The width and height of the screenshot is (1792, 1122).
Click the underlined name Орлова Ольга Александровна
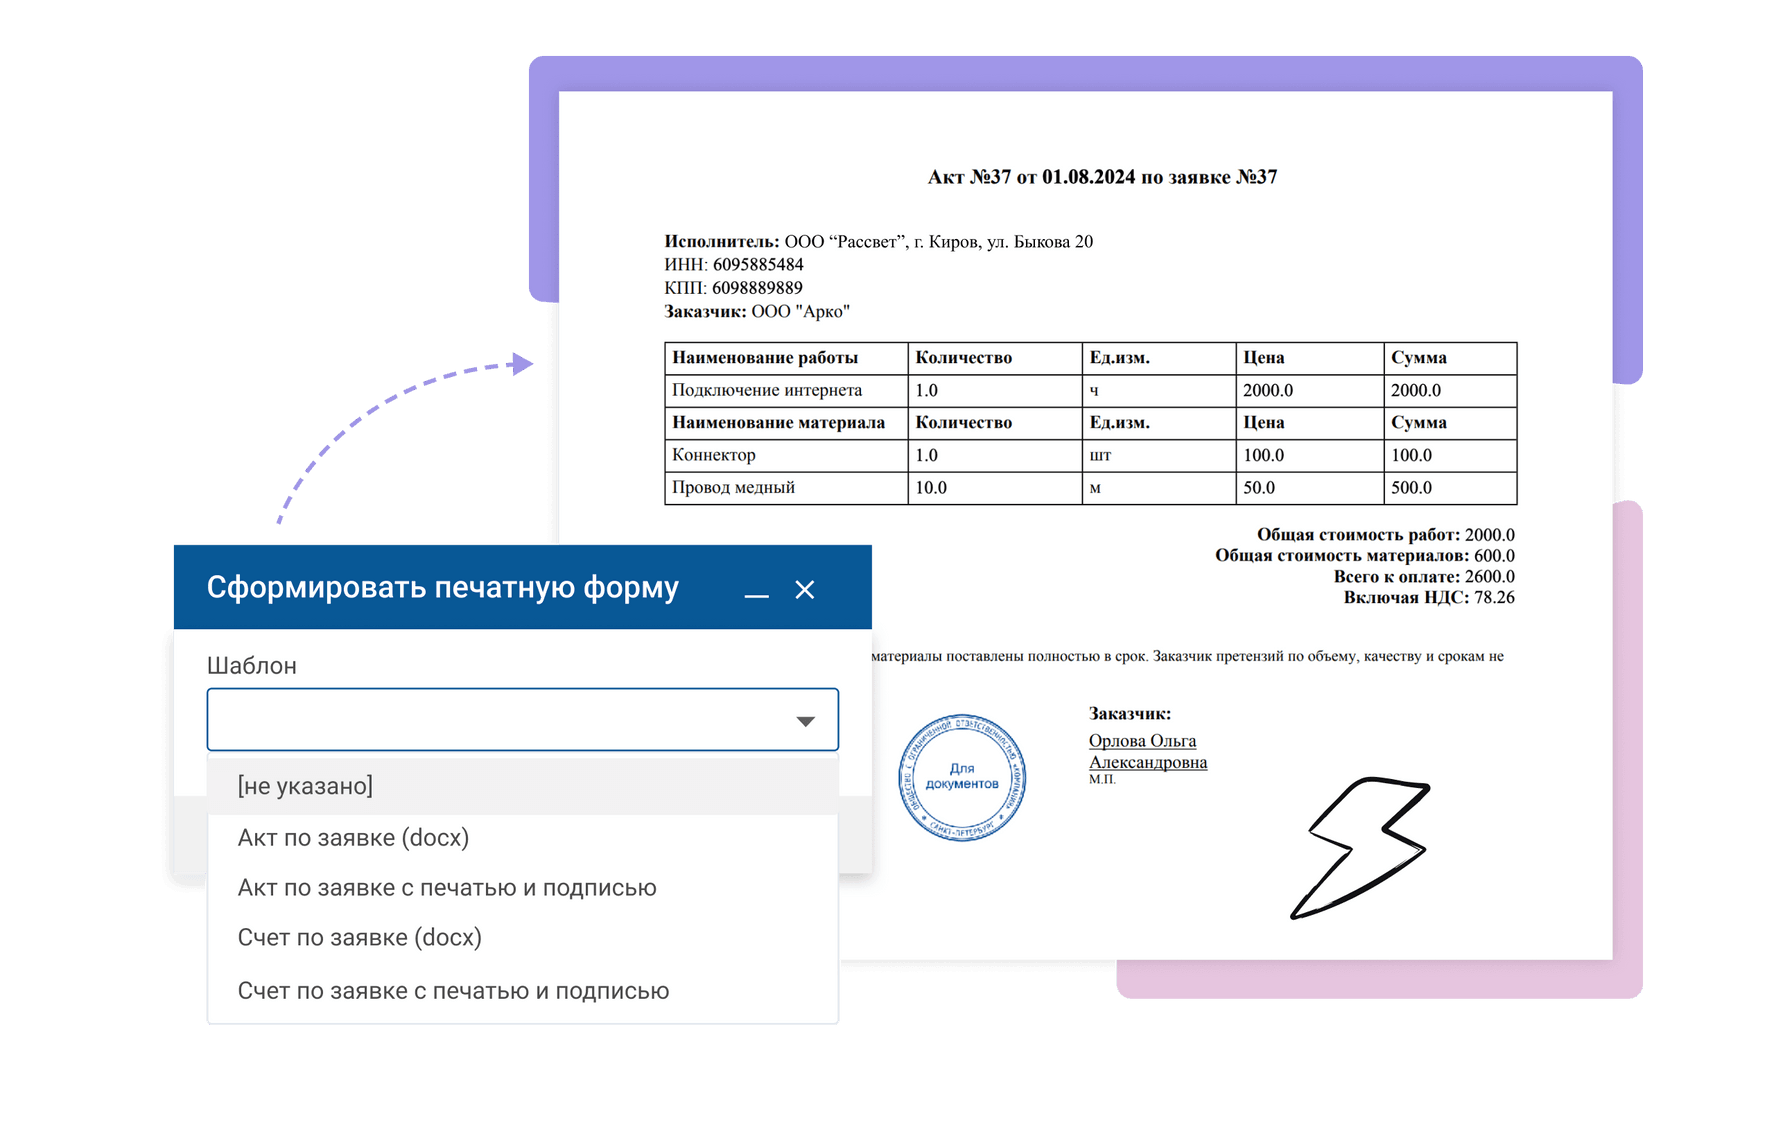click(x=1147, y=751)
